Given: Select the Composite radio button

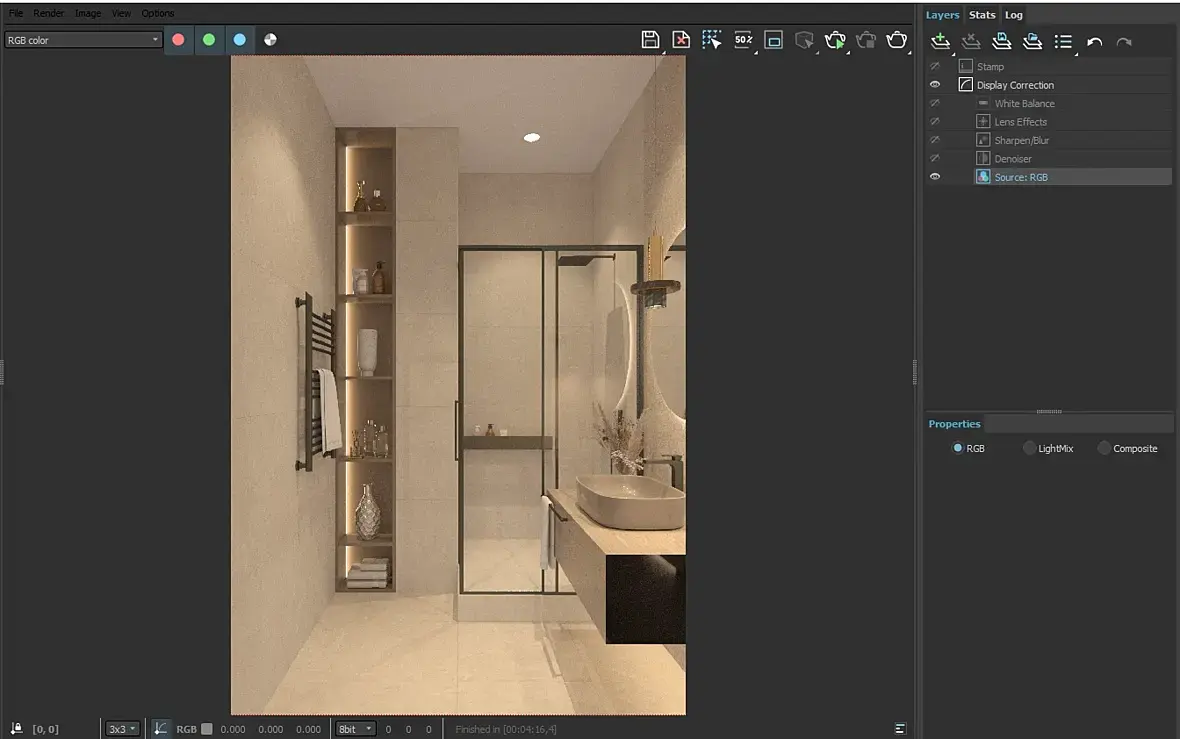Looking at the screenshot, I should pos(1104,449).
